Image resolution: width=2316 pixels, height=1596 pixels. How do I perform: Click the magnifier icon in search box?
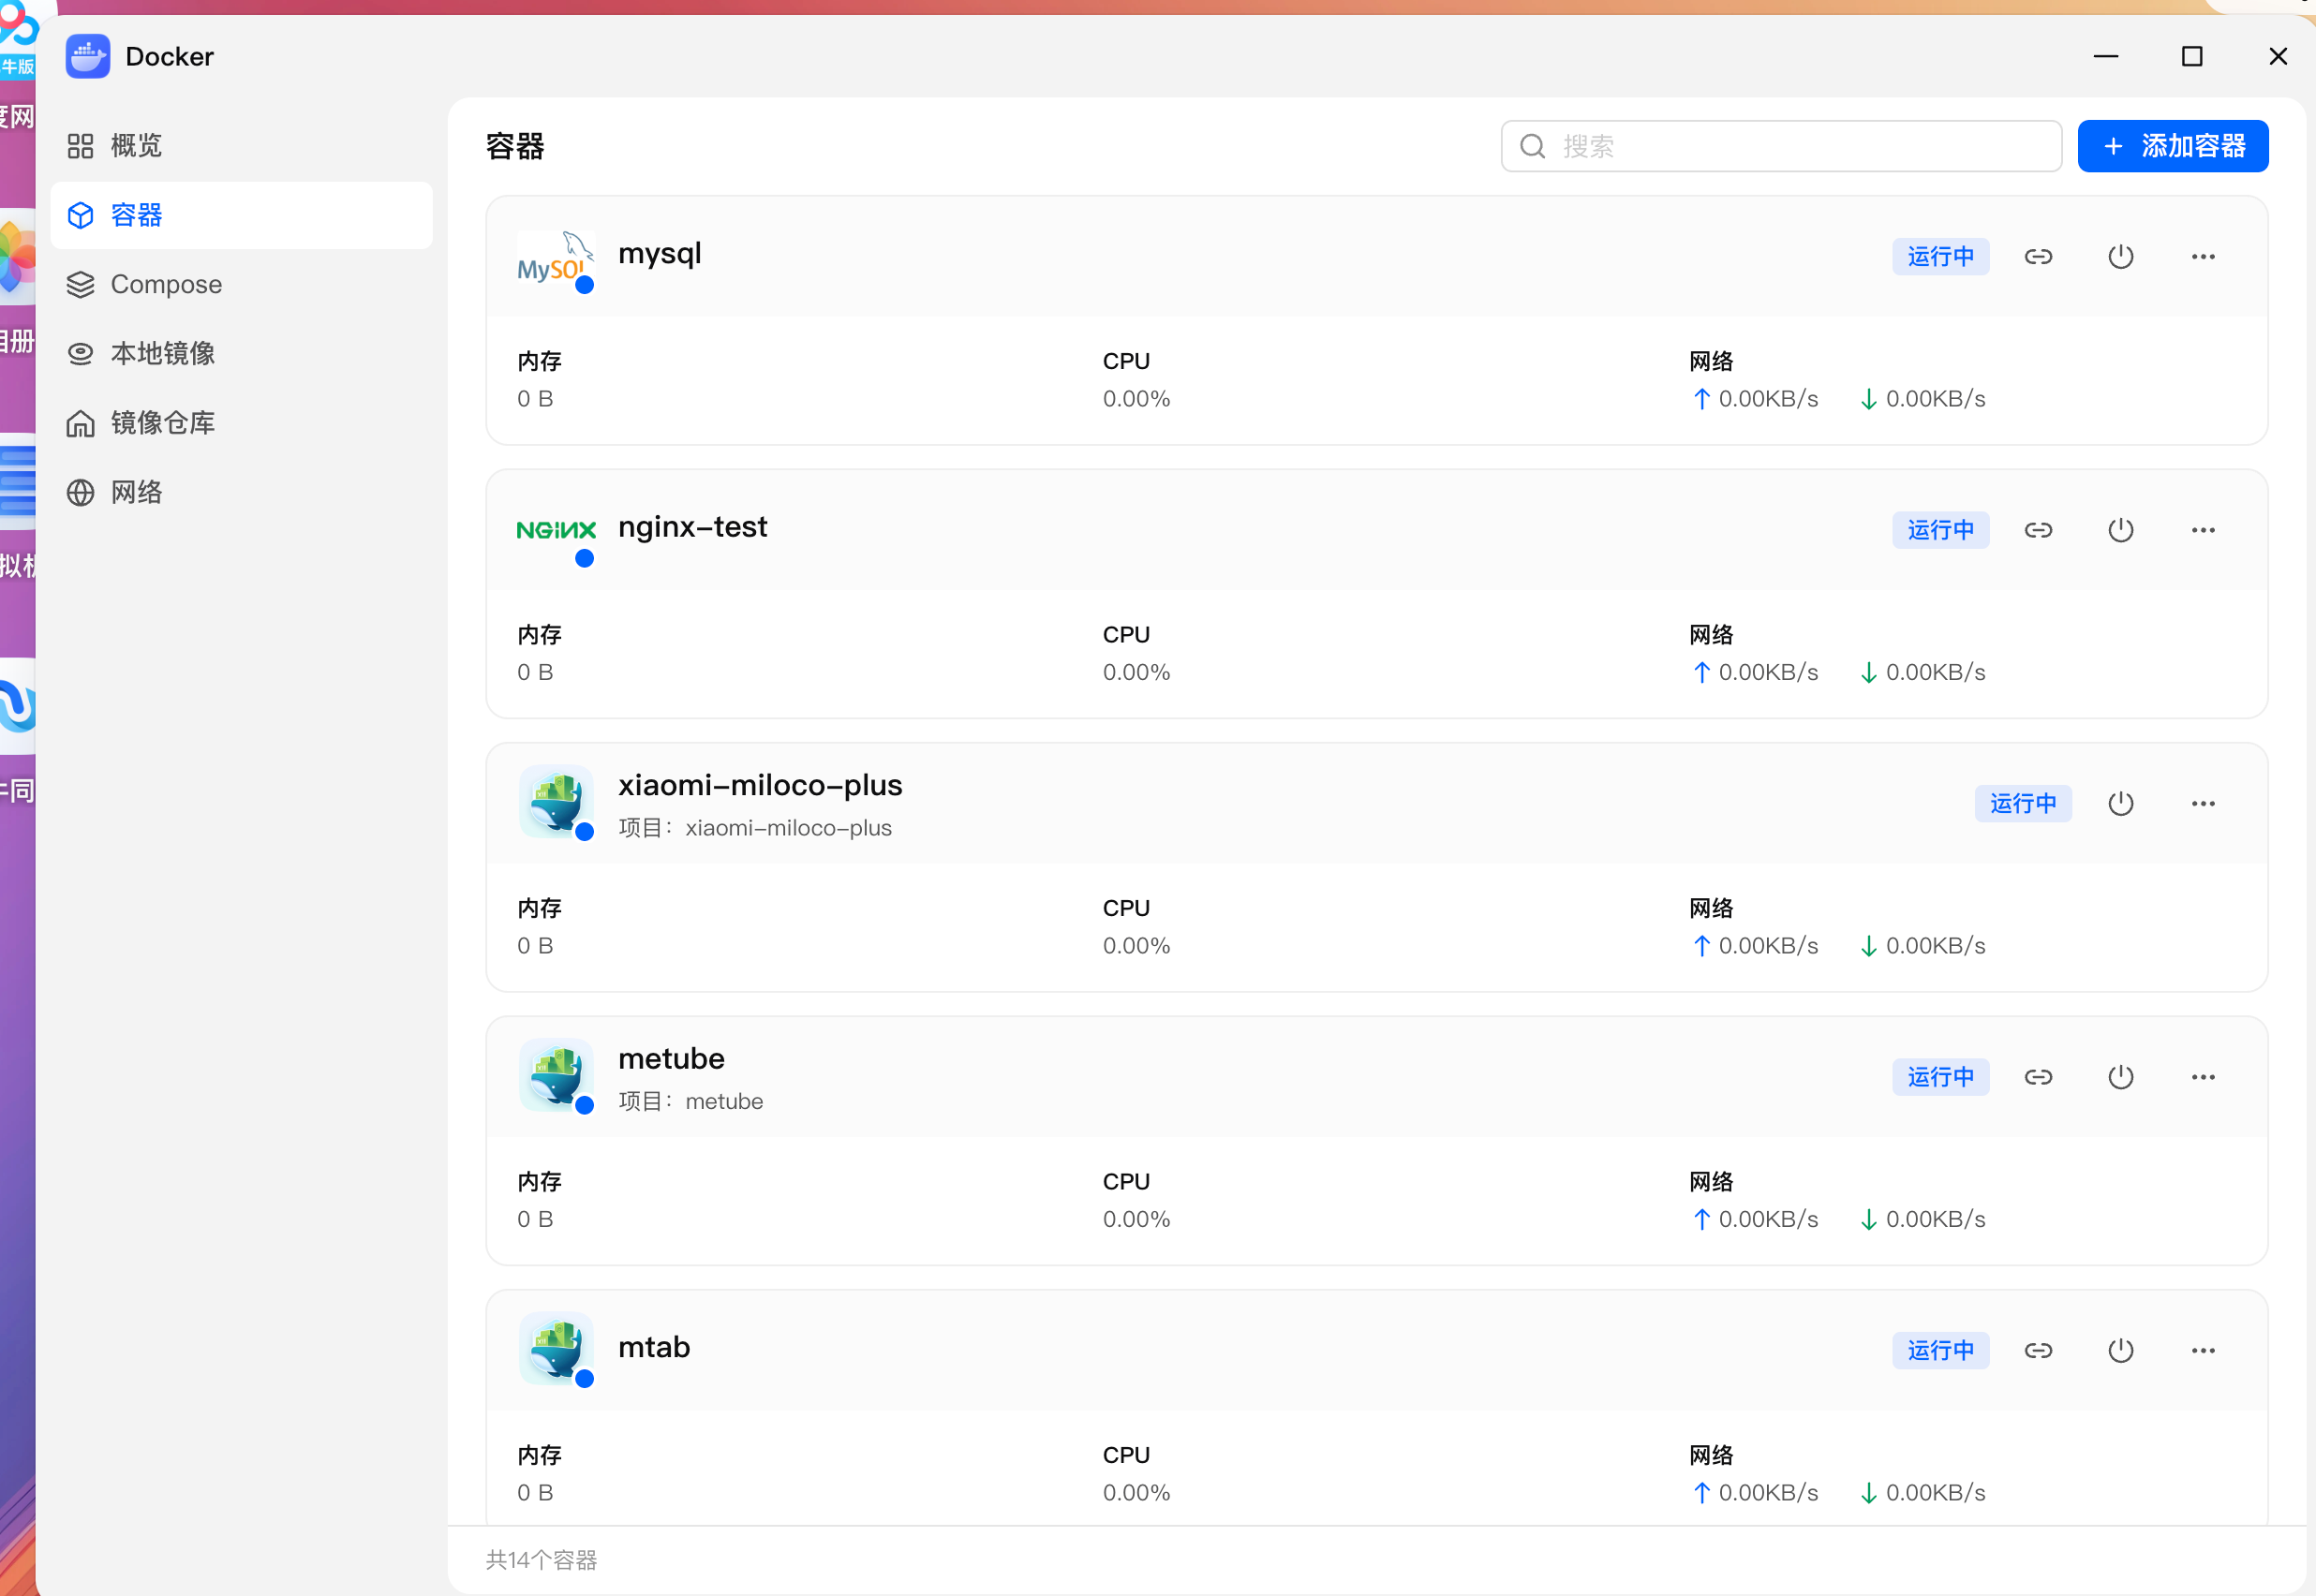click(1532, 146)
